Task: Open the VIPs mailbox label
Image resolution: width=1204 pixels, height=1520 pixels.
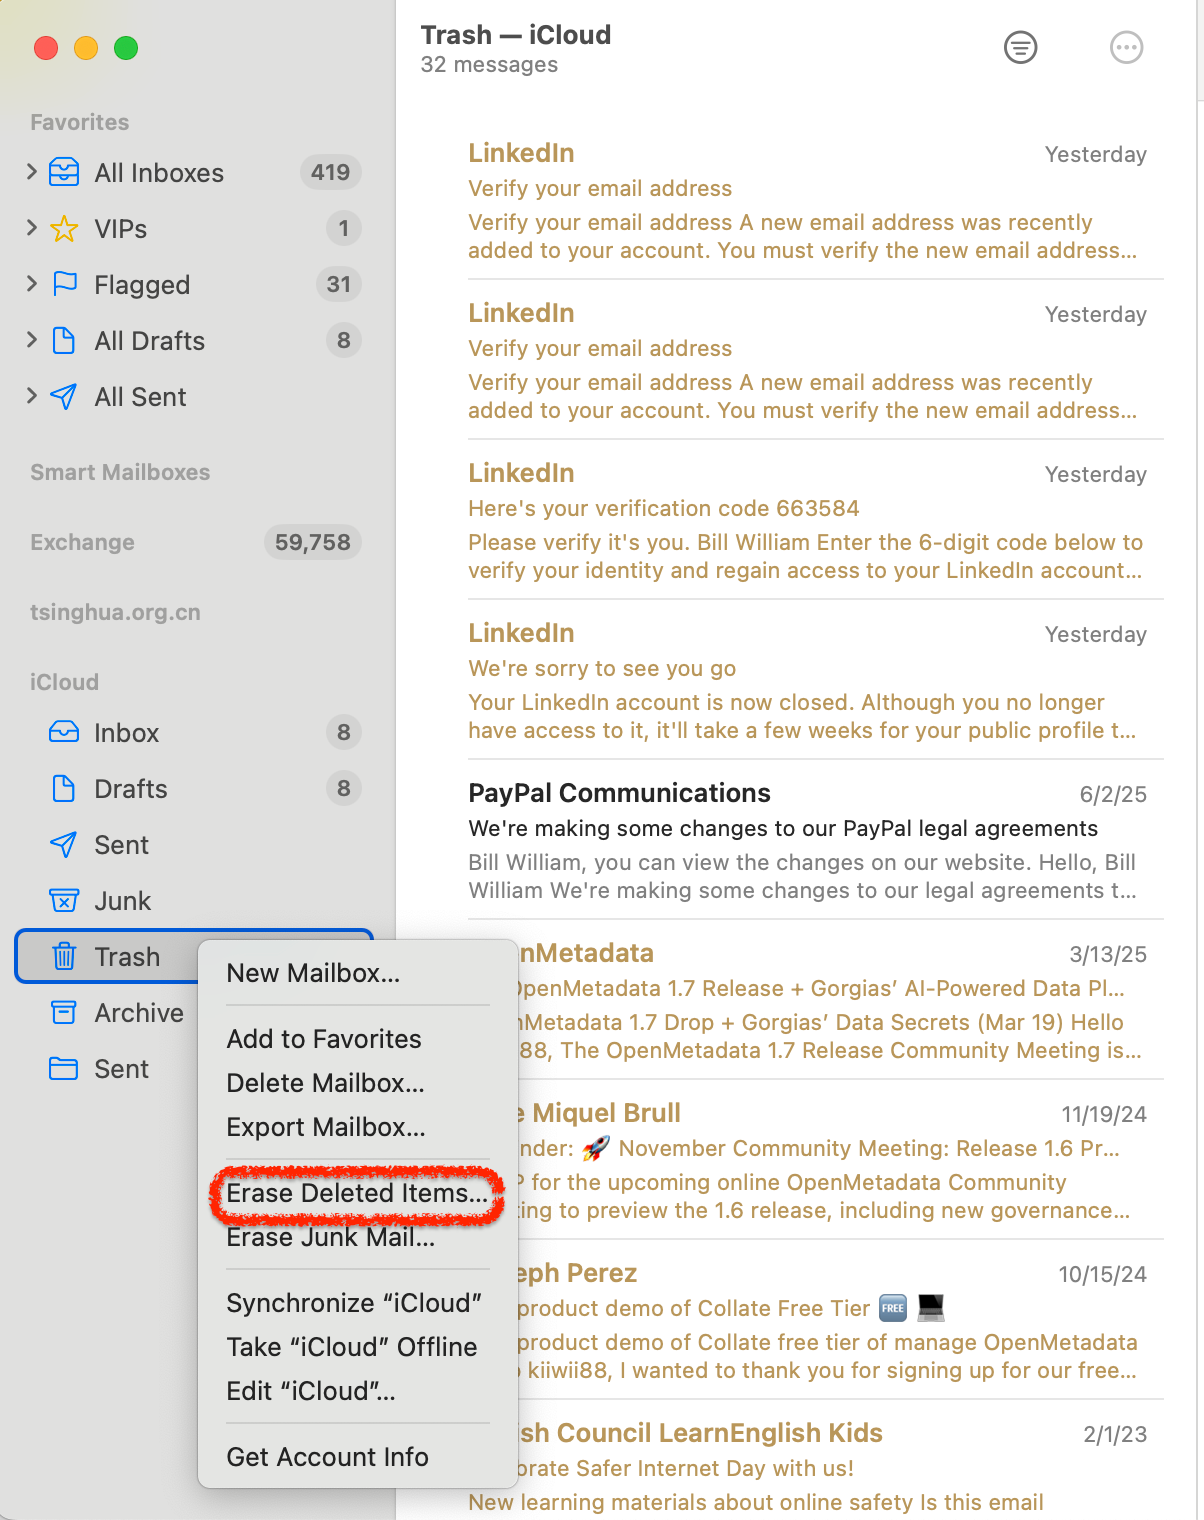Action: click(x=121, y=229)
